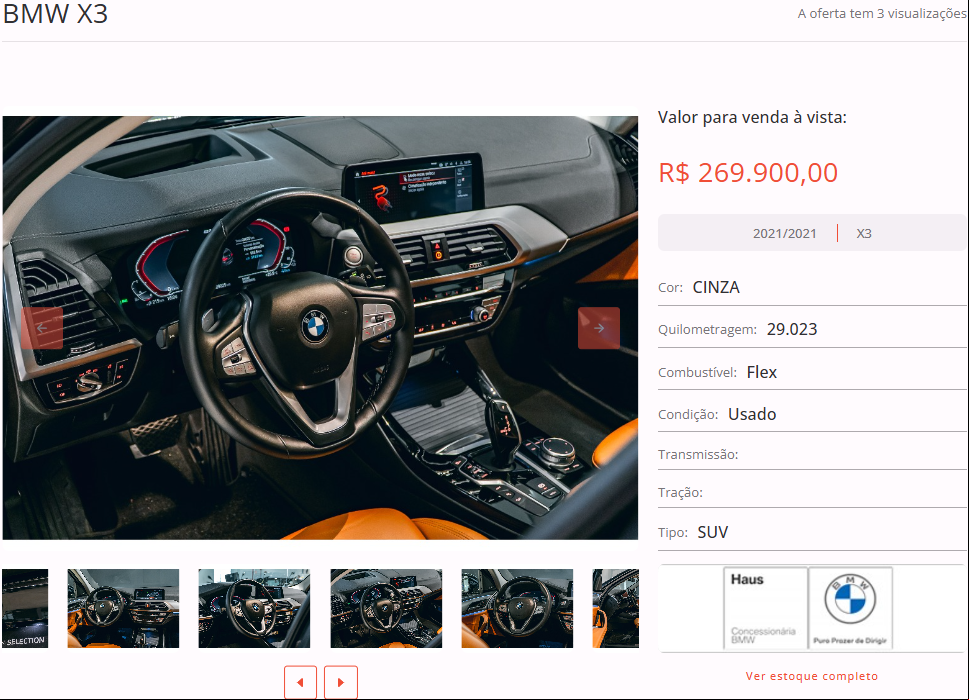
Task: Click the Haus Concessionária BMW logo
Action: pyautogui.click(x=765, y=608)
